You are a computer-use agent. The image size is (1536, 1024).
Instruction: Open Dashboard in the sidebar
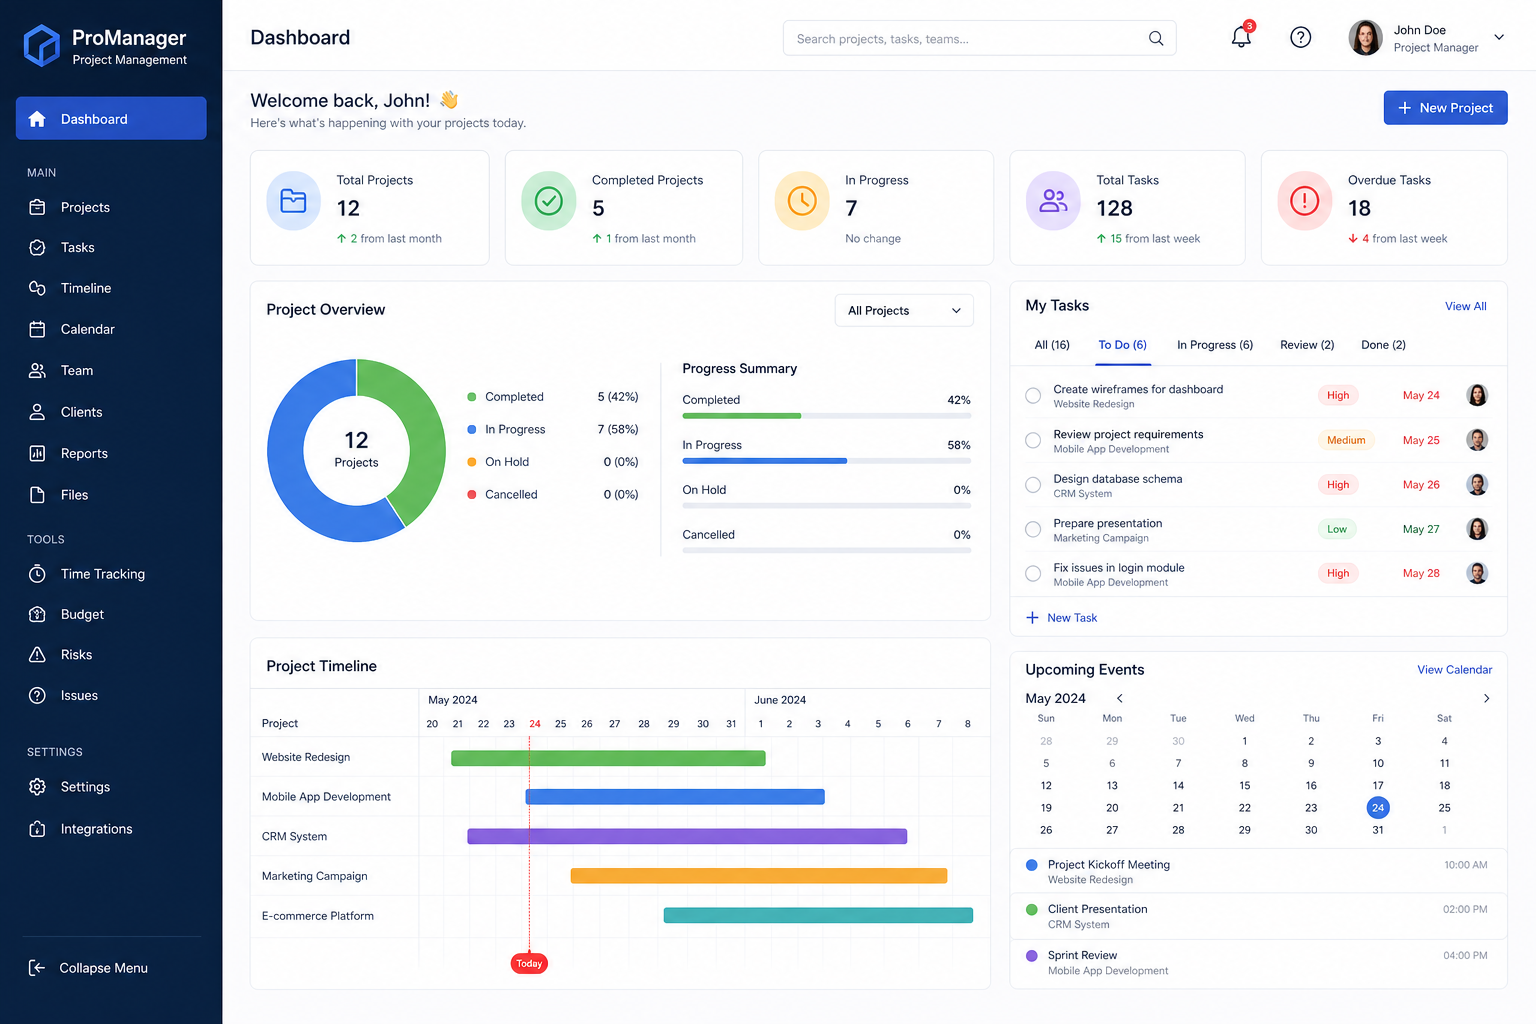[111, 118]
